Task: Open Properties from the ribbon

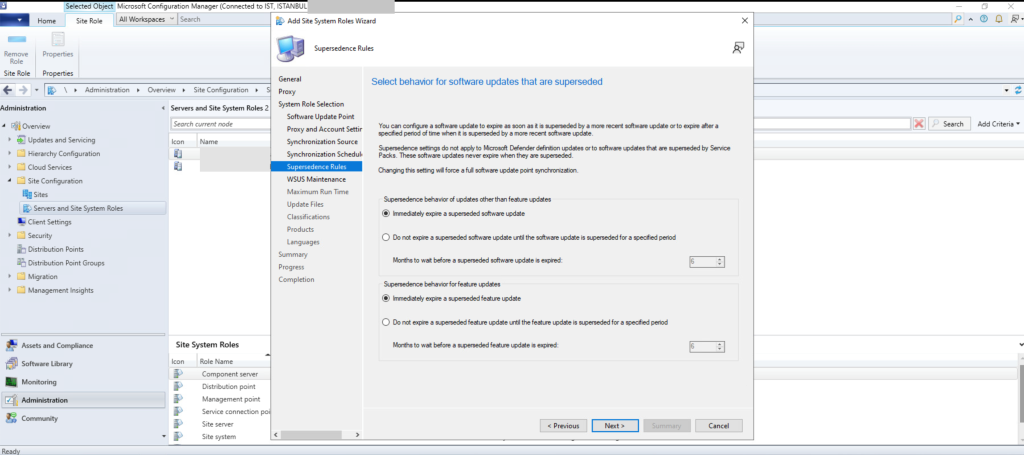Action: point(57,48)
